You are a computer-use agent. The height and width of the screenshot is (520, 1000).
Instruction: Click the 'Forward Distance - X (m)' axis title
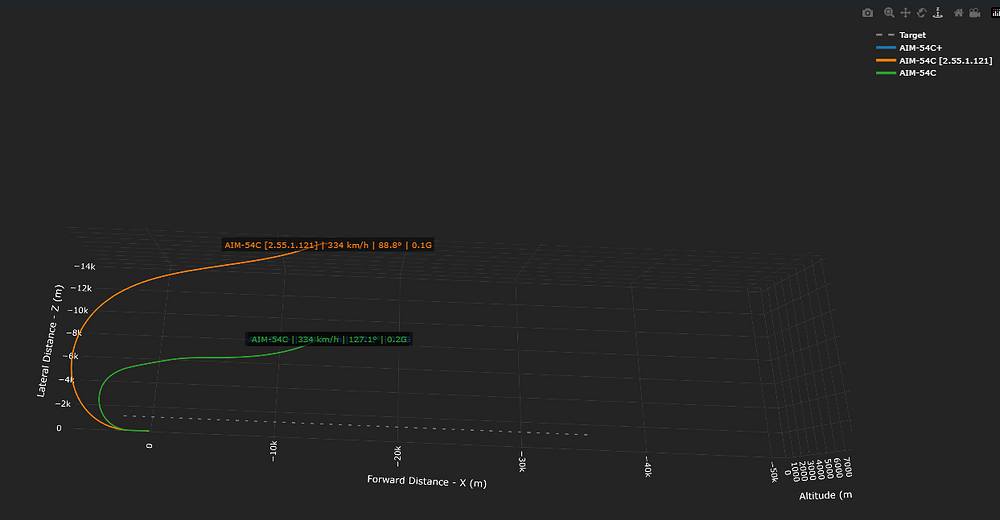tap(427, 481)
